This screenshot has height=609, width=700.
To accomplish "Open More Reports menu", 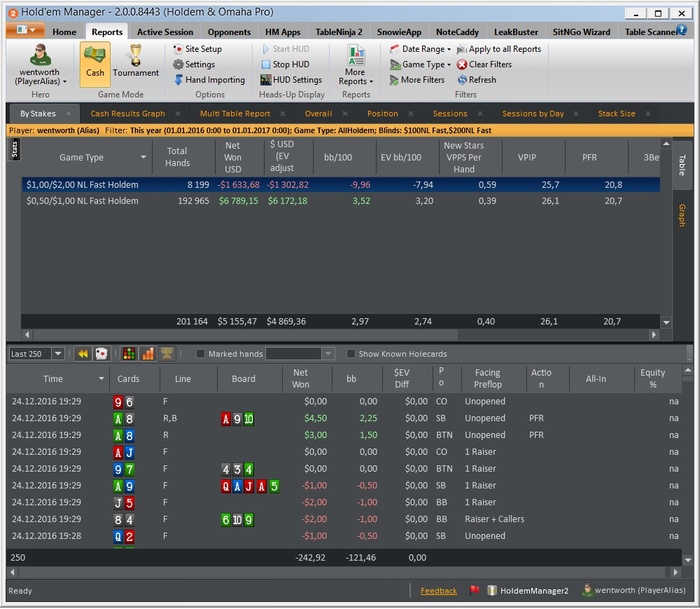I will [x=356, y=65].
